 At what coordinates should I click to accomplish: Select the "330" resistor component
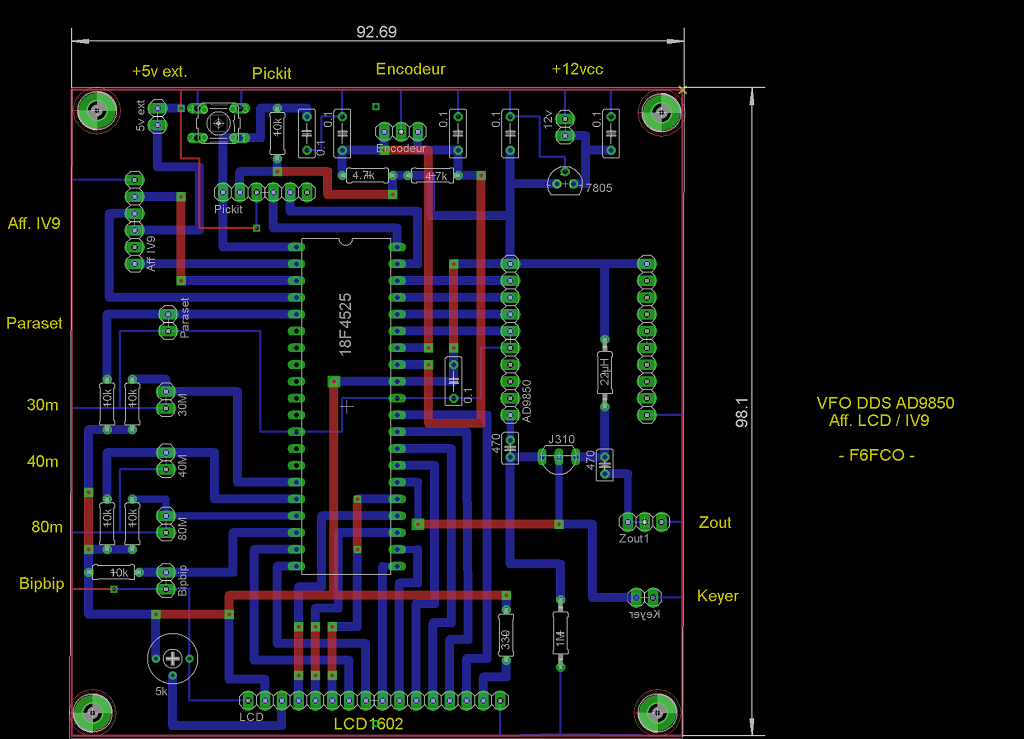tap(505, 635)
